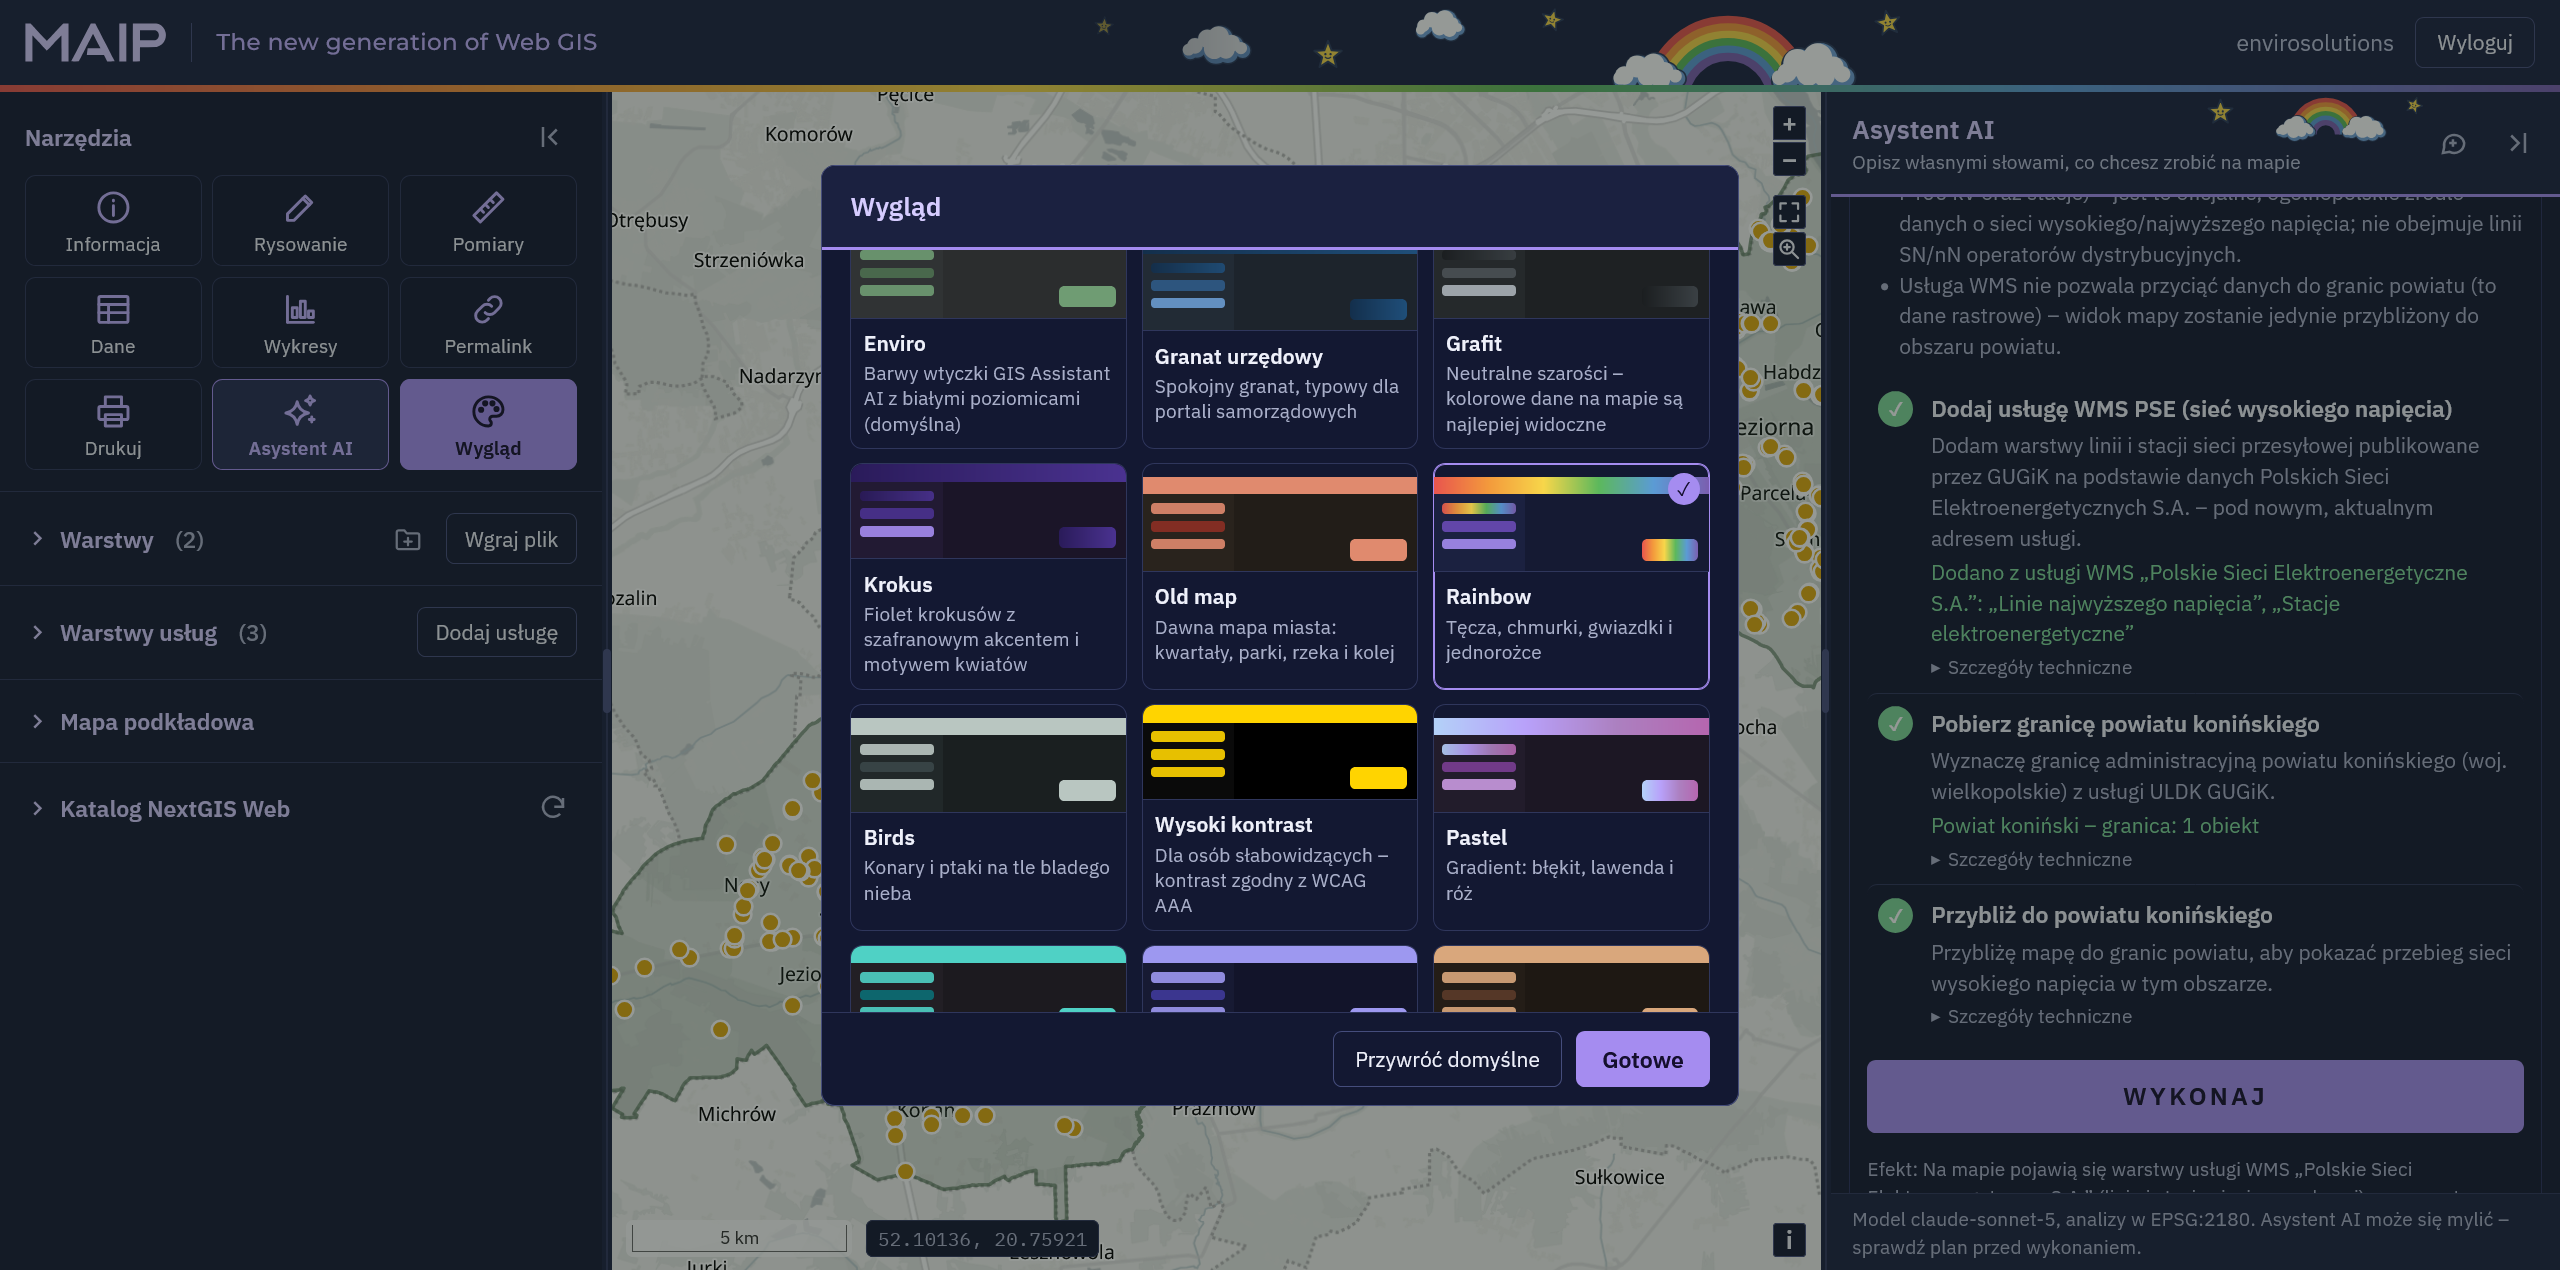Click the Dodaj usługę button
Screen dimensions: 2560x1270
click(x=496, y=632)
